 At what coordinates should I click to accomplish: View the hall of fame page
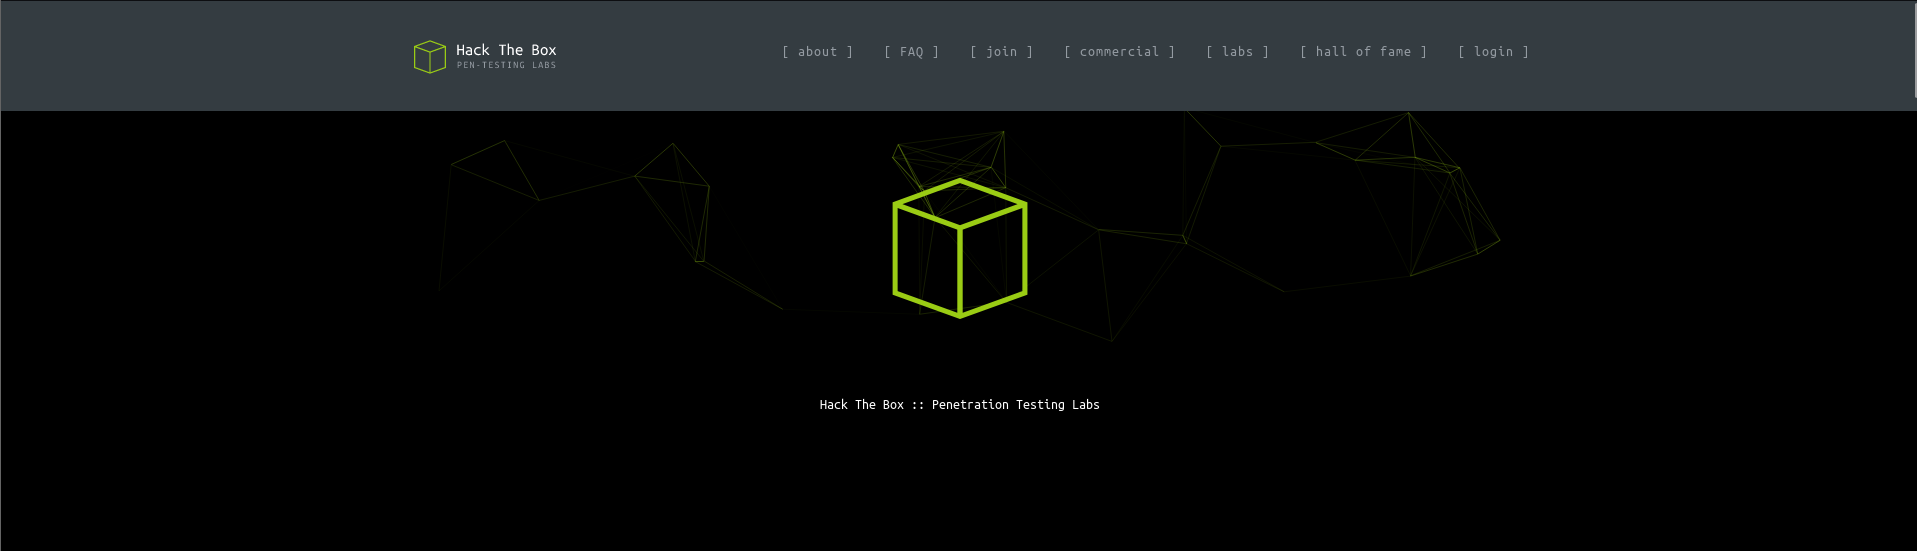tap(1364, 52)
